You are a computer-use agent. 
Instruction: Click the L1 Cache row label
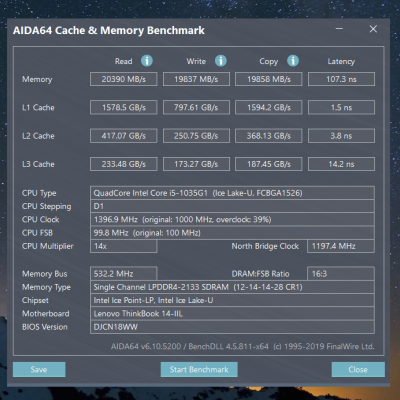(x=38, y=108)
